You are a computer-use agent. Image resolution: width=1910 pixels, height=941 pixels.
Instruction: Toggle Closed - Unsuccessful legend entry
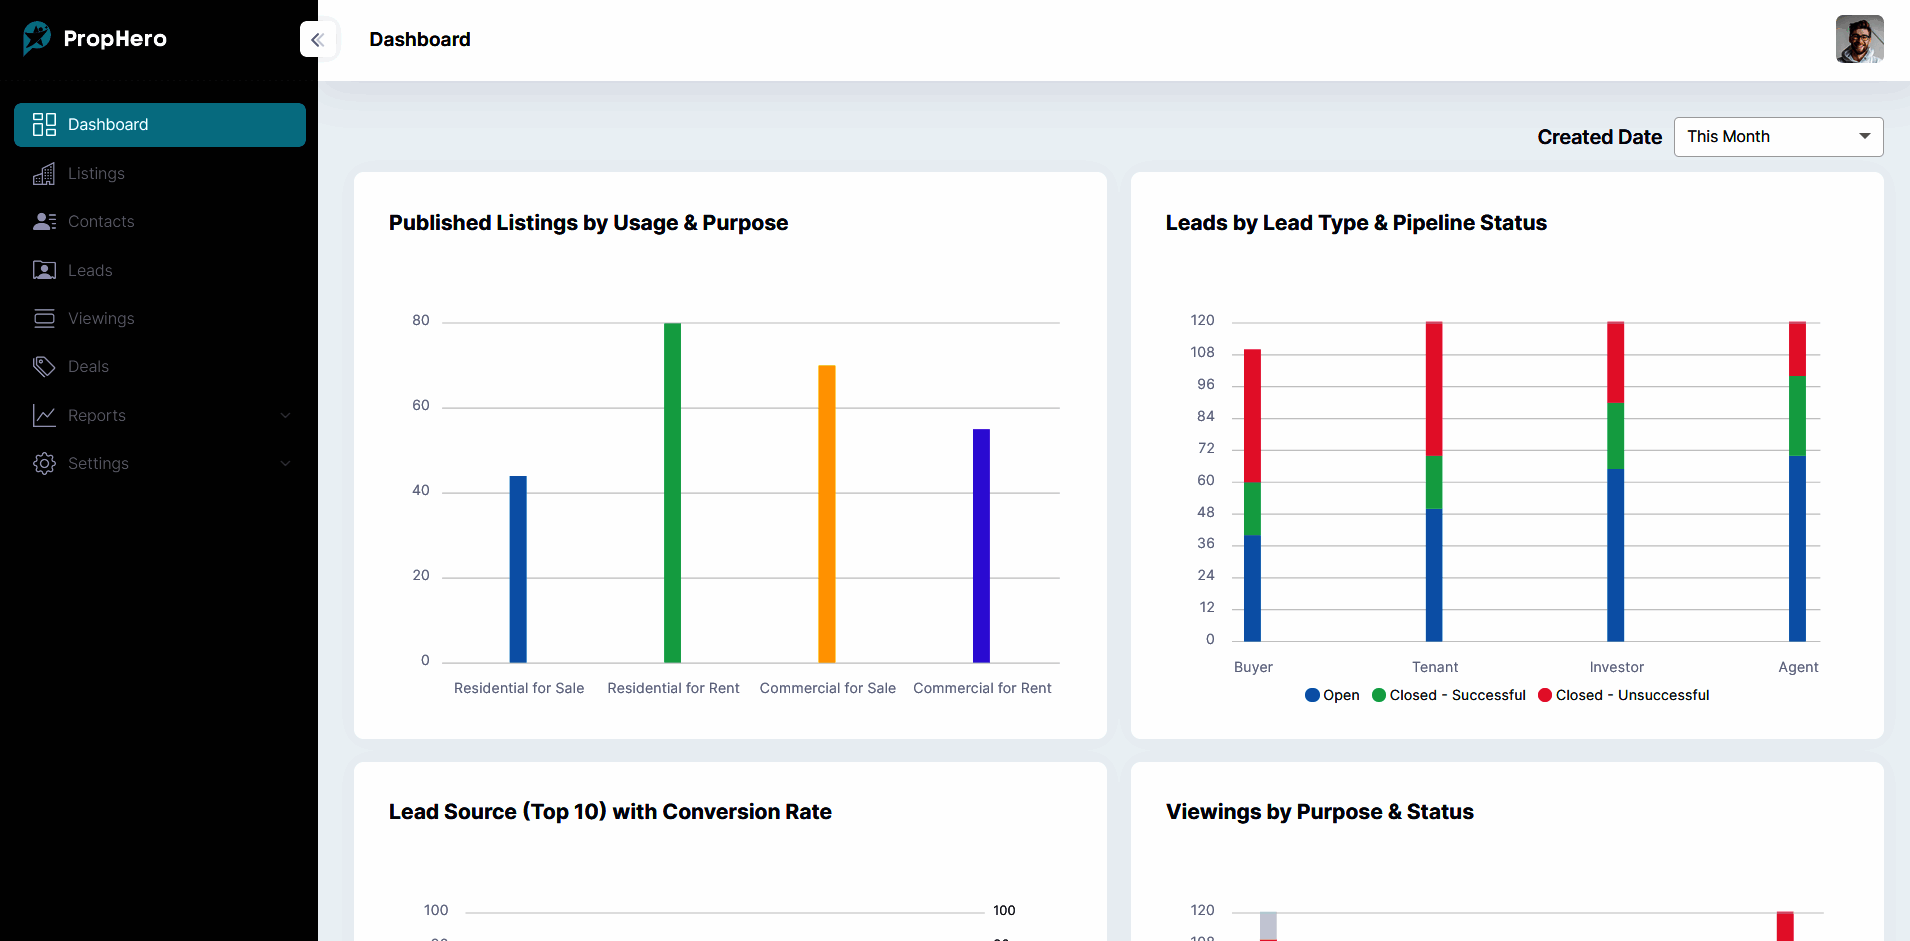pos(1623,695)
